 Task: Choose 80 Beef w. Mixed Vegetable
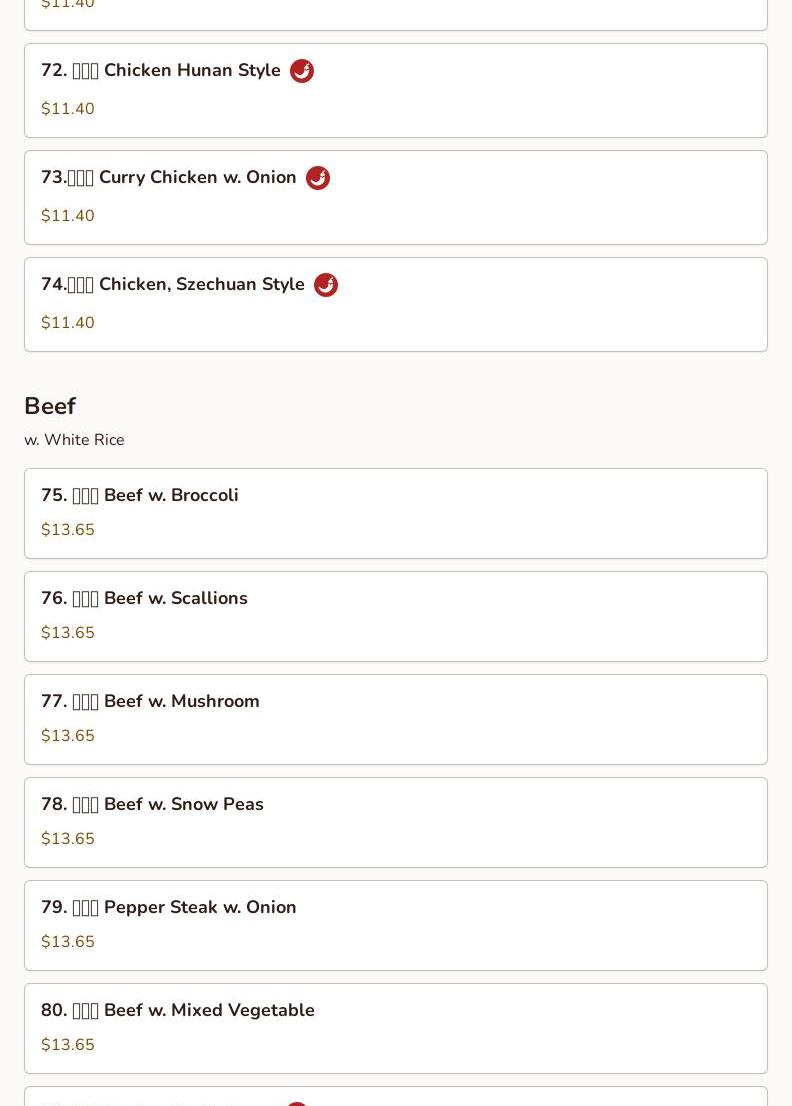pos(396,1028)
